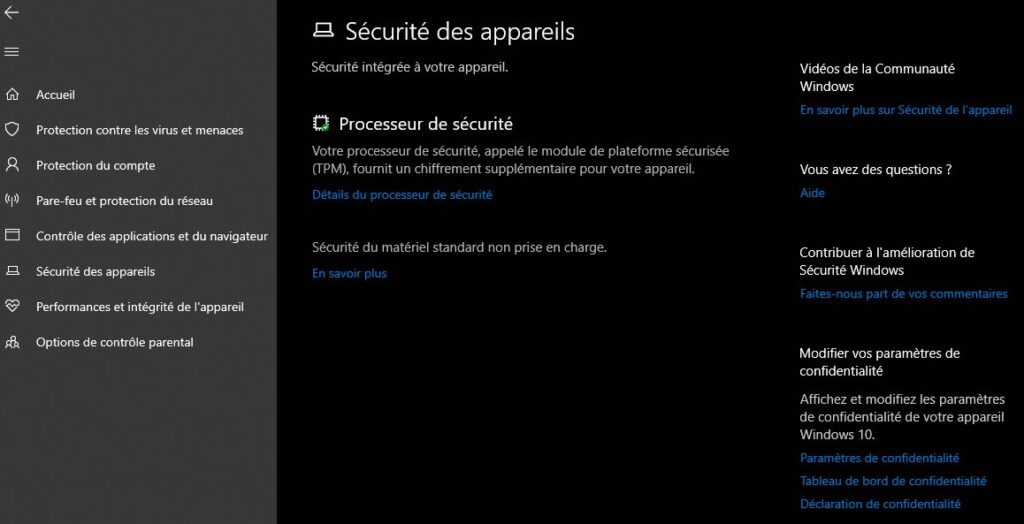This screenshot has height=524, width=1024.
Task: Open Tableau de bord de confidentialité
Action: click(x=893, y=481)
